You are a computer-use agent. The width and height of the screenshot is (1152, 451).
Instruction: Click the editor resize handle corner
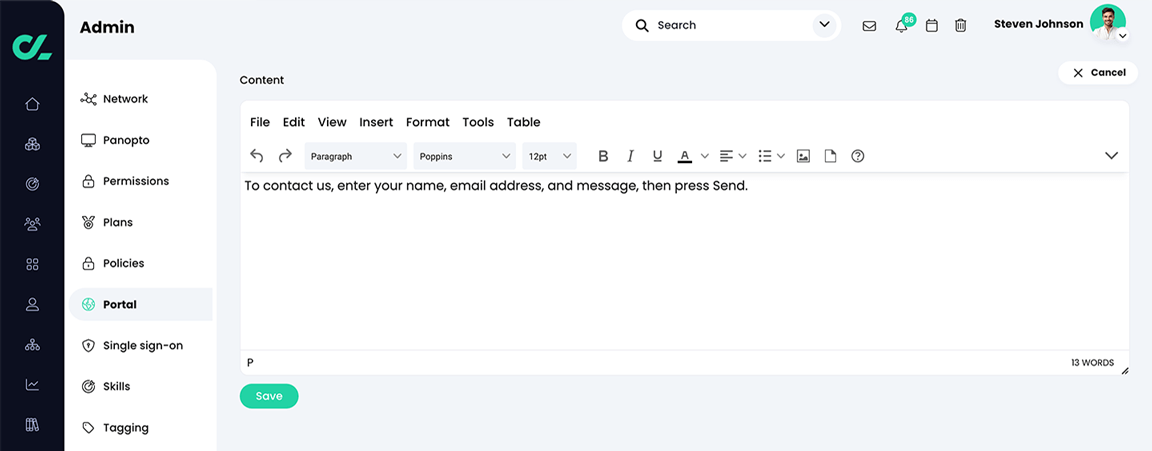pyautogui.click(x=1124, y=371)
